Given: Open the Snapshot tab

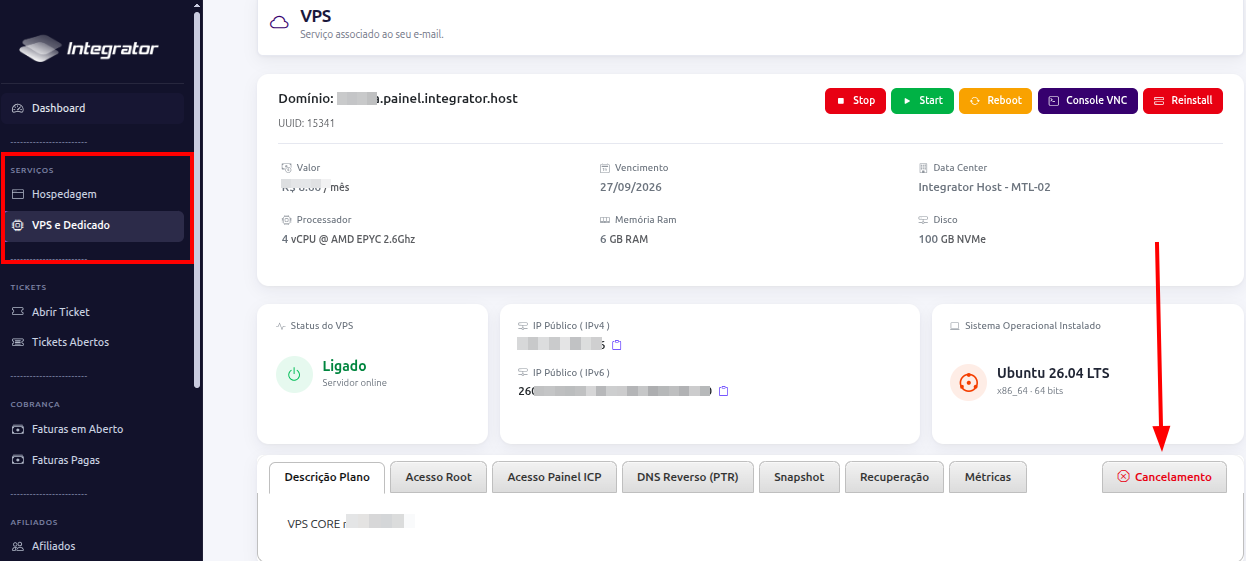Looking at the screenshot, I should point(799,477).
